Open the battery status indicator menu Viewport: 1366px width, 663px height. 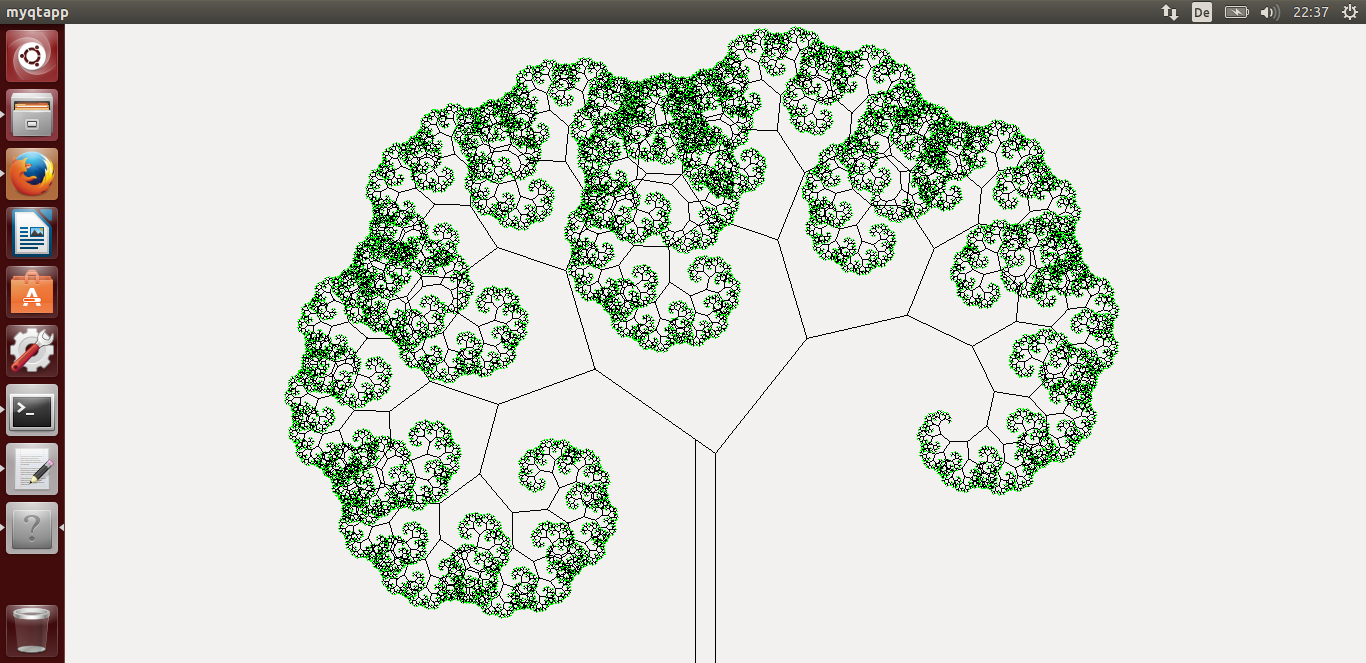point(1236,12)
